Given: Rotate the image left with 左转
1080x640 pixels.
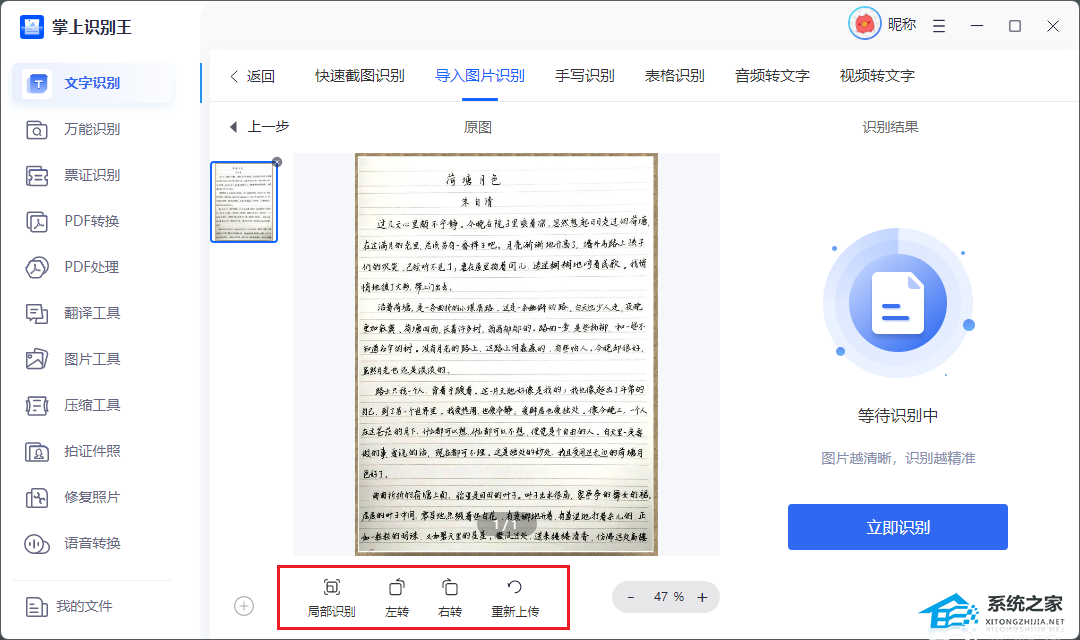Looking at the screenshot, I should click(x=397, y=598).
